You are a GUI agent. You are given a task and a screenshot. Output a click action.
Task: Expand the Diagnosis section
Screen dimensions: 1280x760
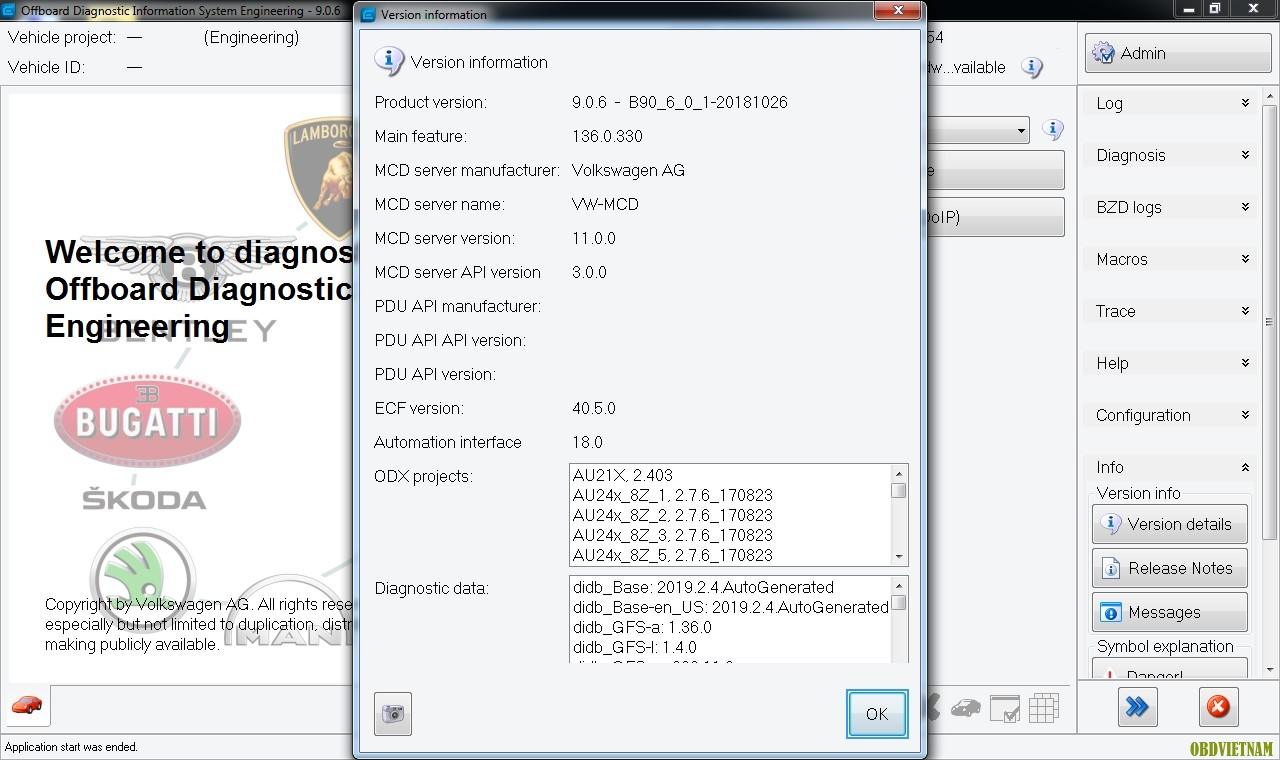coord(1170,155)
